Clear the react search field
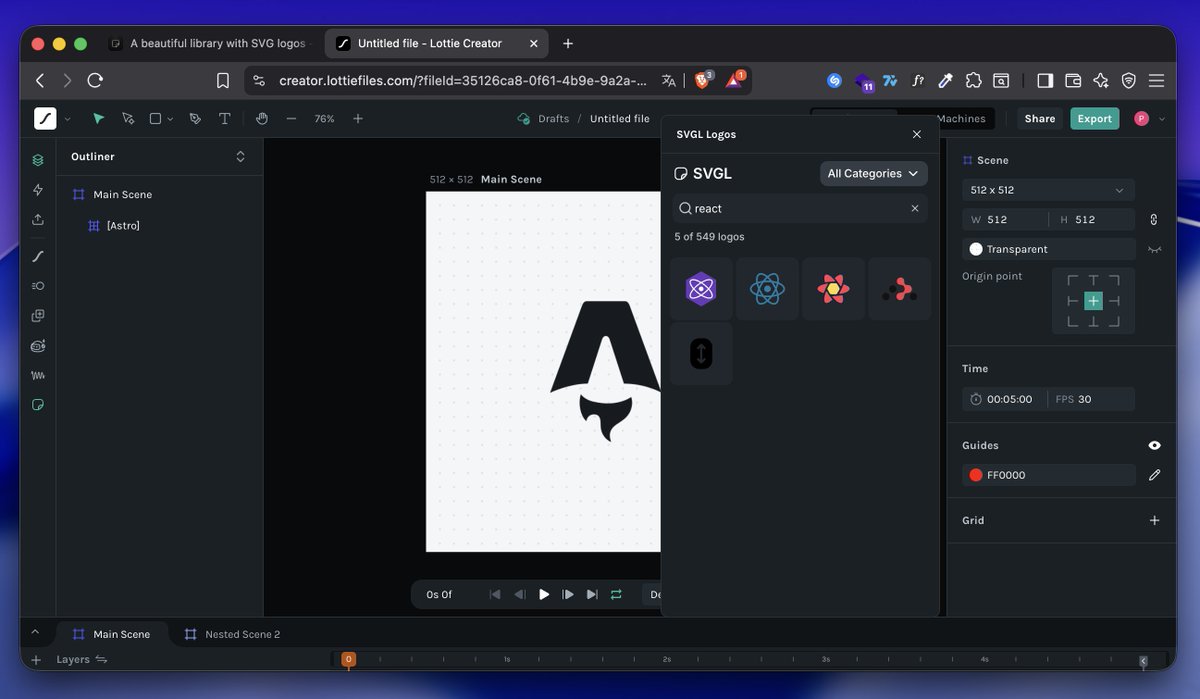1200x699 pixels. (x=914, y=208)
